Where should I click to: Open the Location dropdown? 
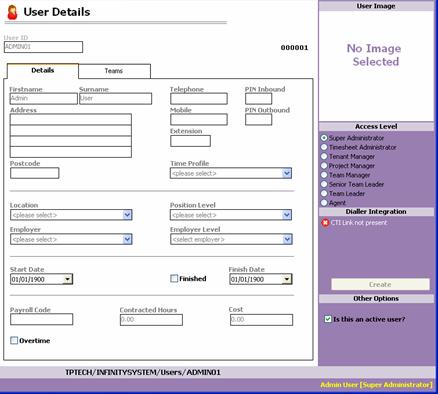coord(127,215)
